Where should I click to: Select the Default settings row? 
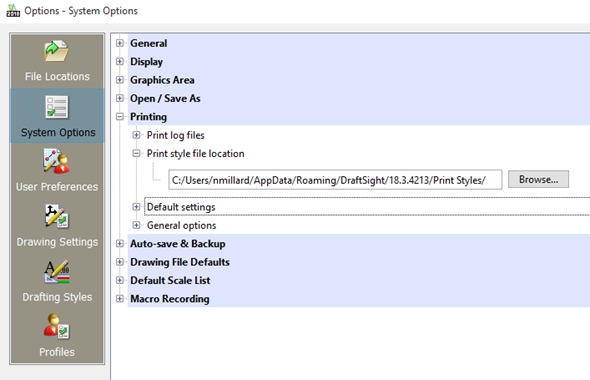point(367,207)
